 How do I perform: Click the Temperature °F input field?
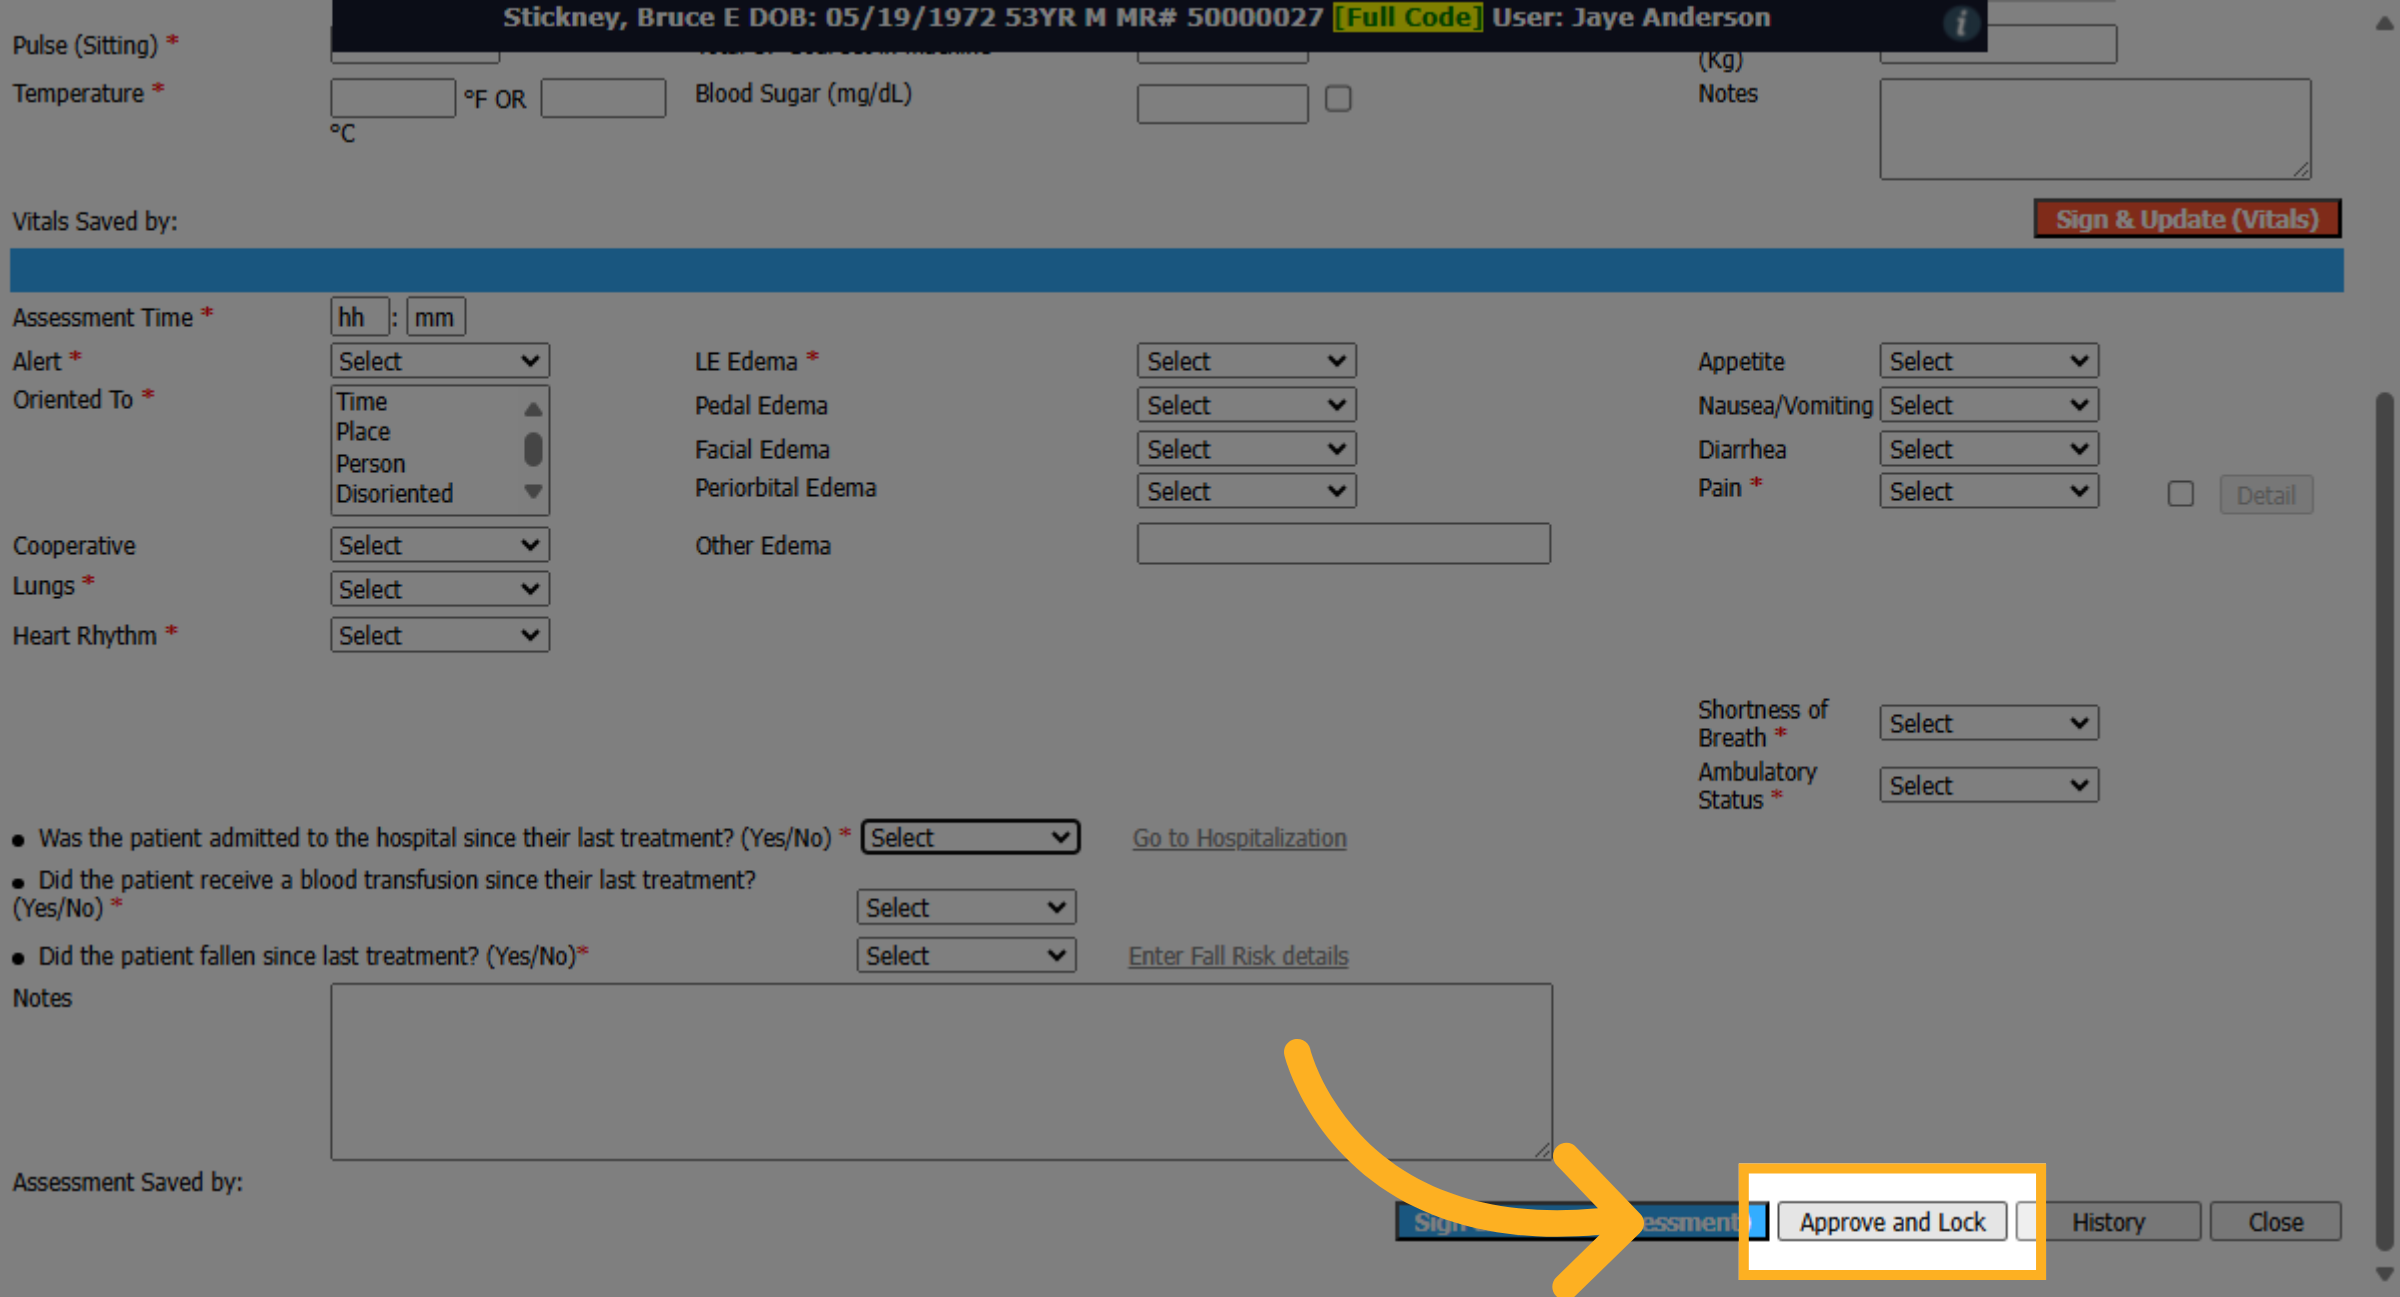coord(393,98)
